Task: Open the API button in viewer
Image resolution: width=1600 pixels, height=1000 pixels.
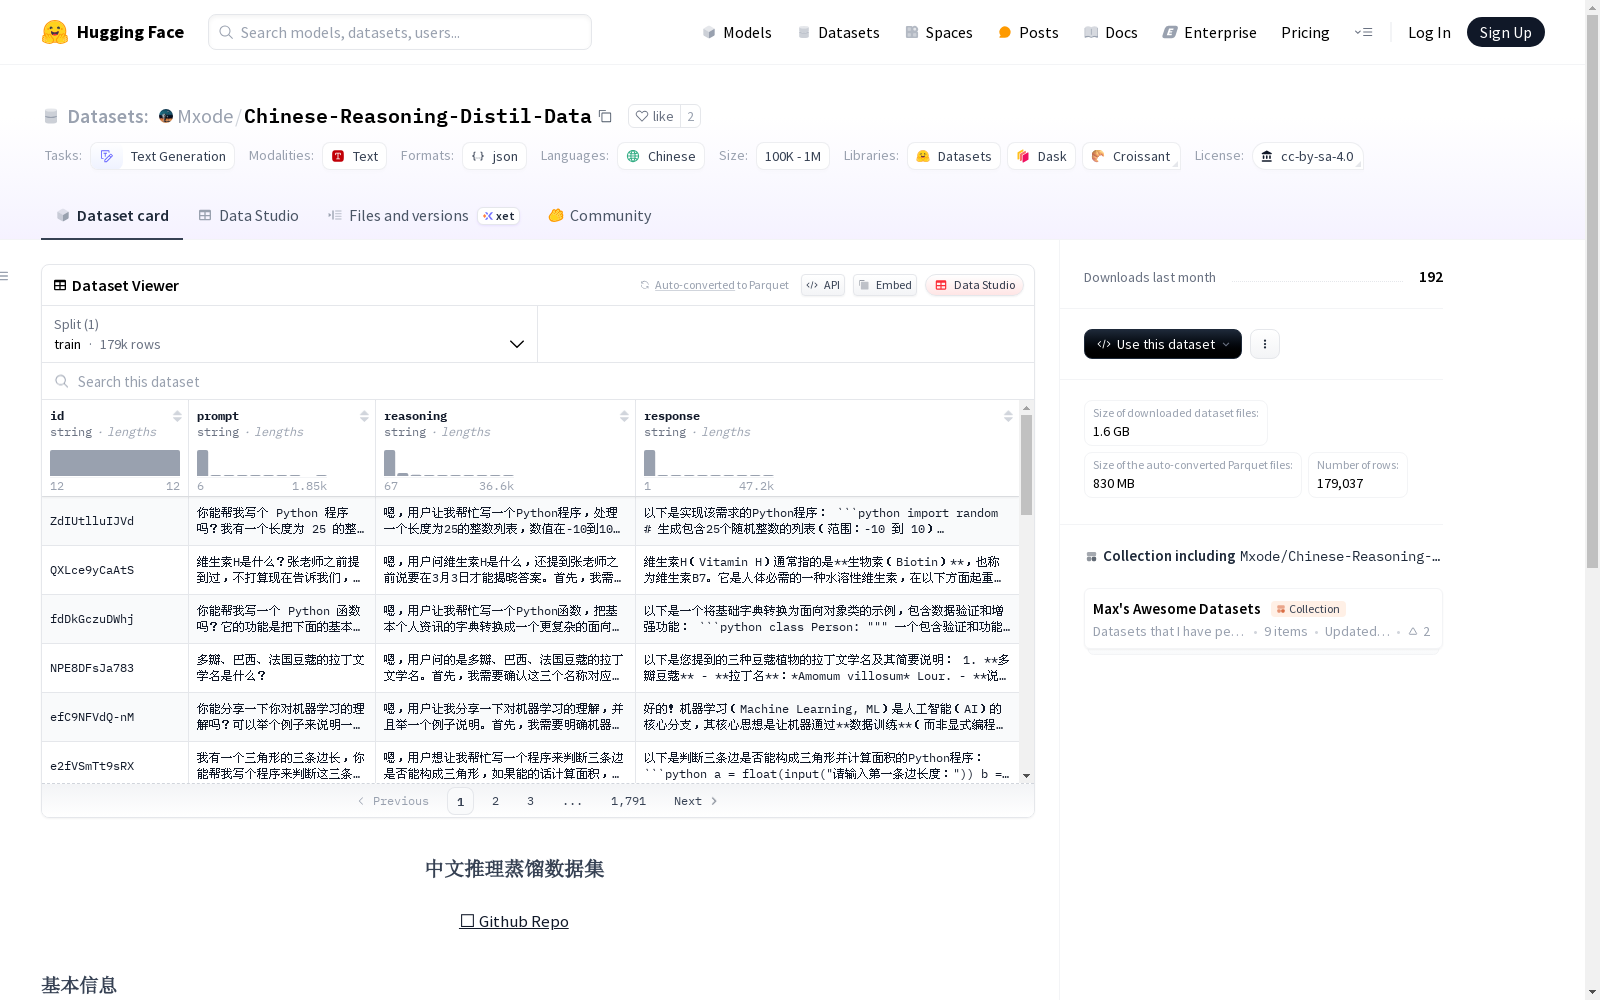Action: click(x=823, y=285)
